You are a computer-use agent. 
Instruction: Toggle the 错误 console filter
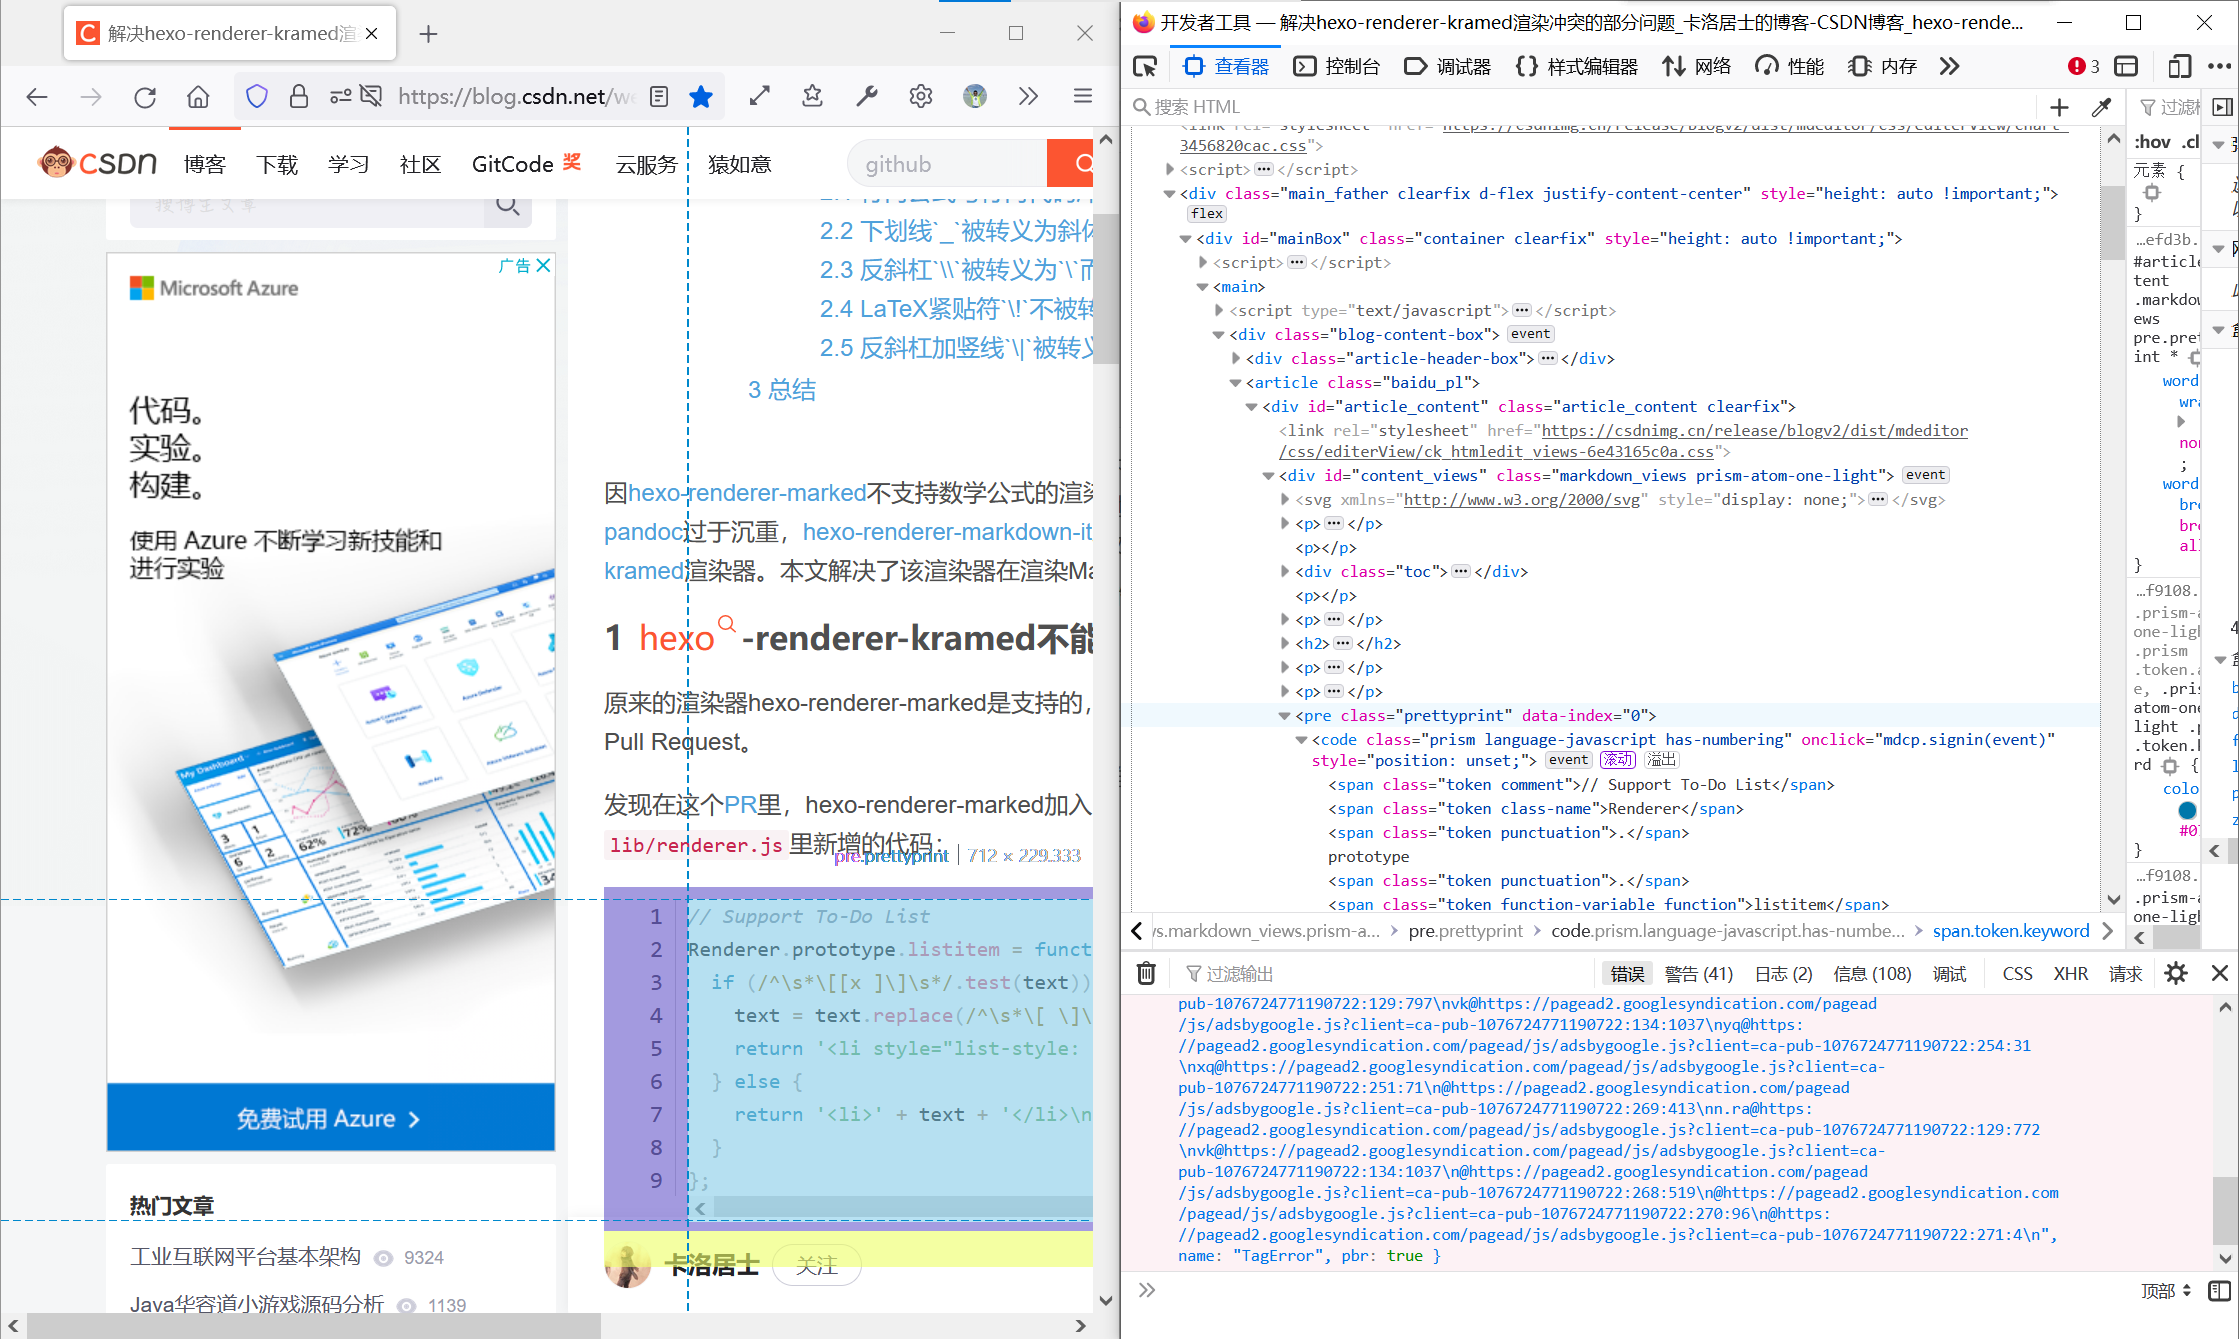pyautogui.click(x=1627, y=973)
